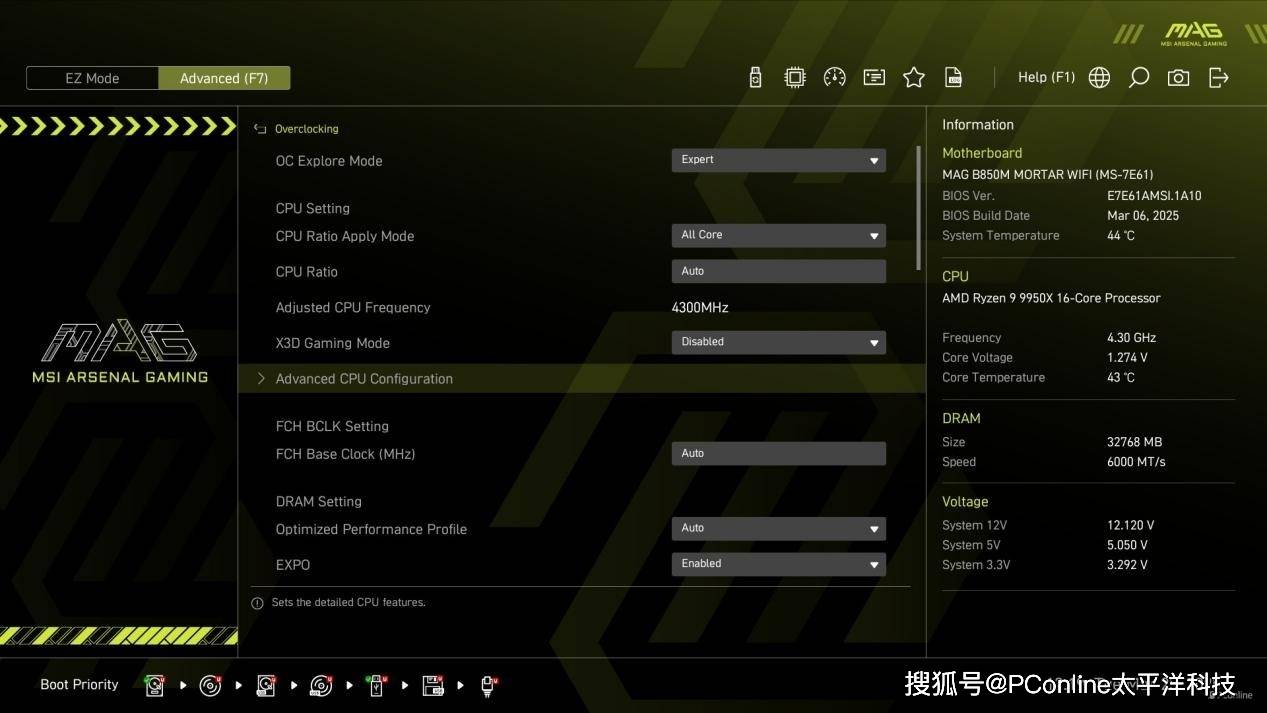Image resolution: width=1267 pixels, height=713 pixels.
Task: Click the System 12V 12.120 V reading
Action: (1130, 525)
